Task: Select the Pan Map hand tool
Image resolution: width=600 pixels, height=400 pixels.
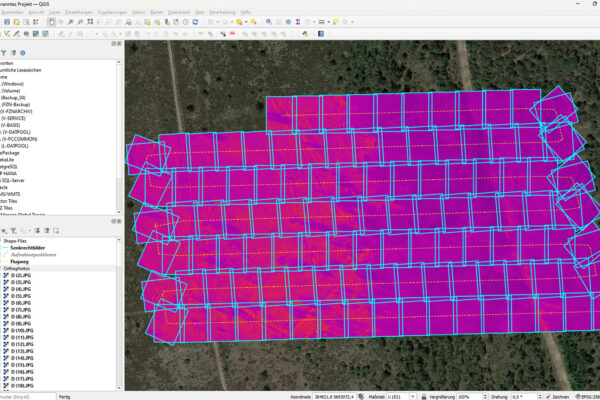Action: pyautogui.click(x=51, y=22)
